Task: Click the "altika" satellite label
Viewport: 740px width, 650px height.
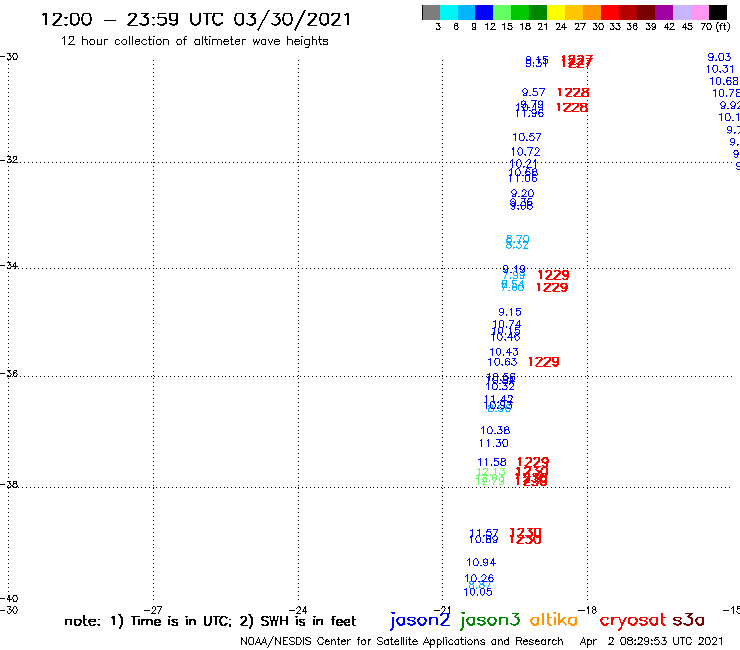Action: tap(554, 619)
